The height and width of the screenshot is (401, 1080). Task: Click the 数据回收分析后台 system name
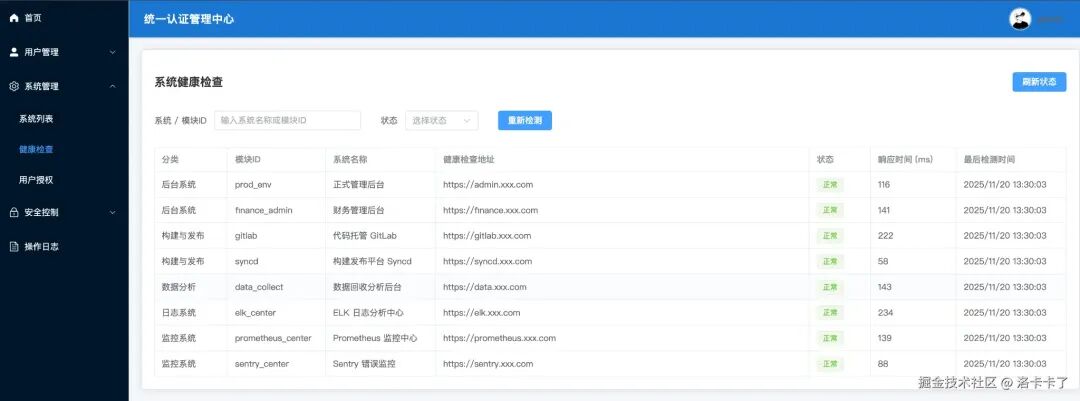[367, 287]
